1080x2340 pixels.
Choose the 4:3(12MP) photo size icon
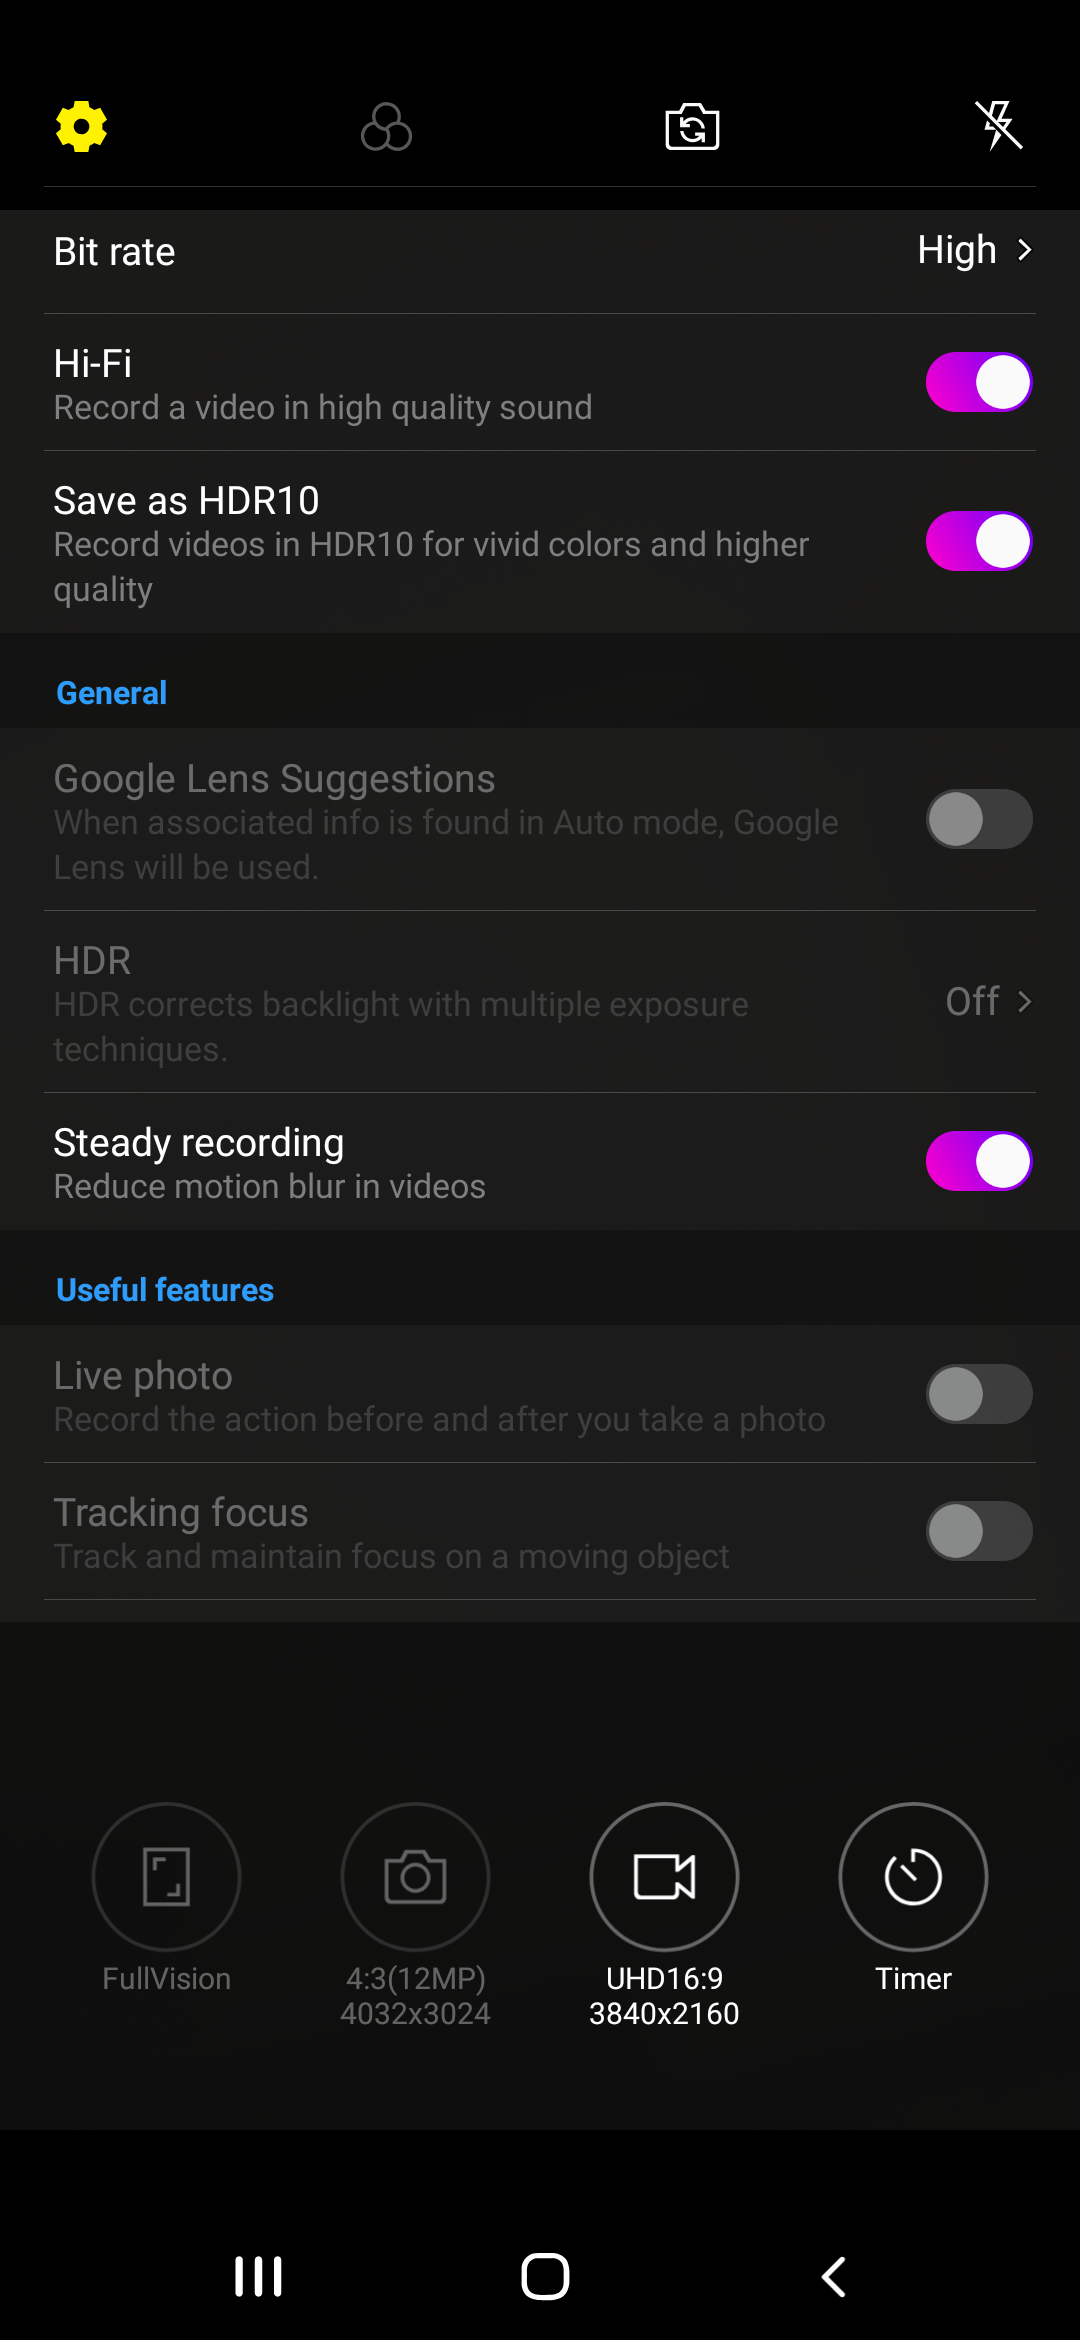tap(415, 1877)
